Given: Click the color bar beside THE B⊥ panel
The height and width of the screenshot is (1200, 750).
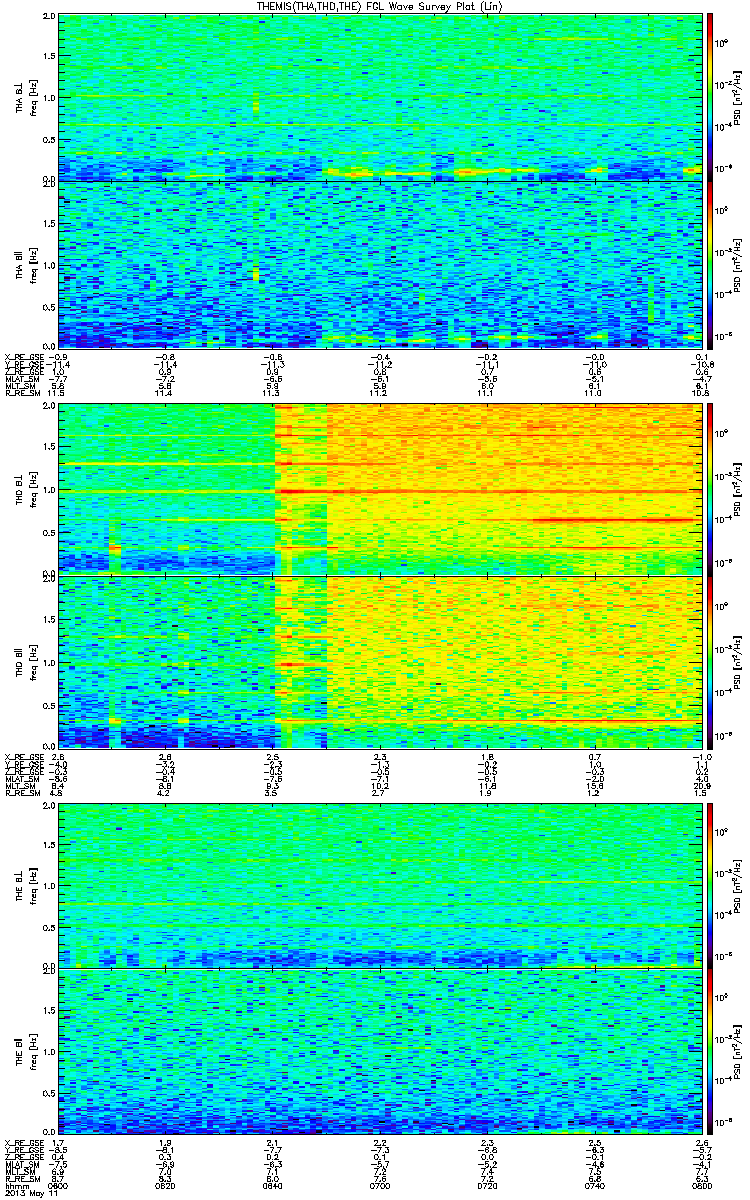Looking at the screenshot, I should coord(710,884).
